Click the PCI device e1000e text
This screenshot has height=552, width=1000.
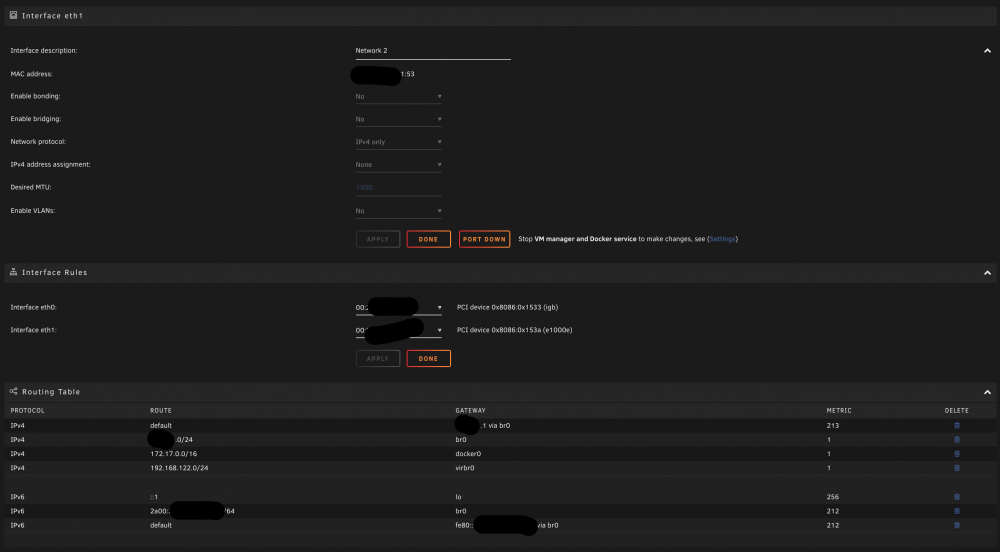pos(515,330)
